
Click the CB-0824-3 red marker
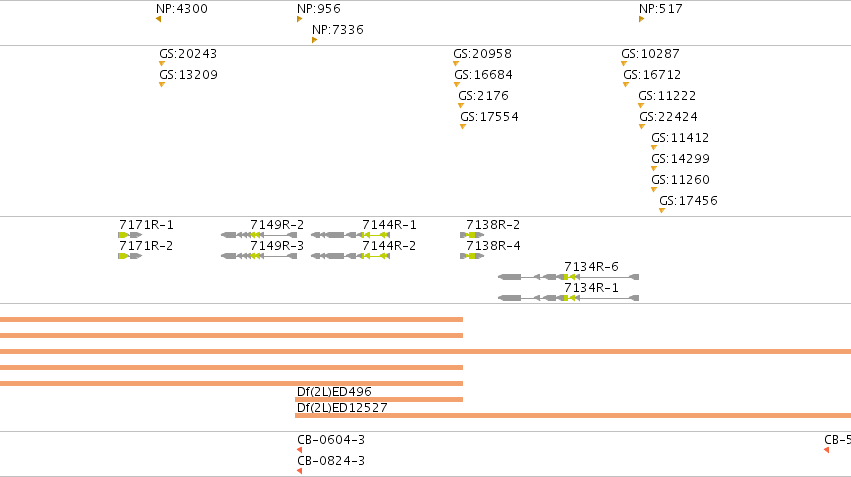pyautogui.click(x=300, y=471)
